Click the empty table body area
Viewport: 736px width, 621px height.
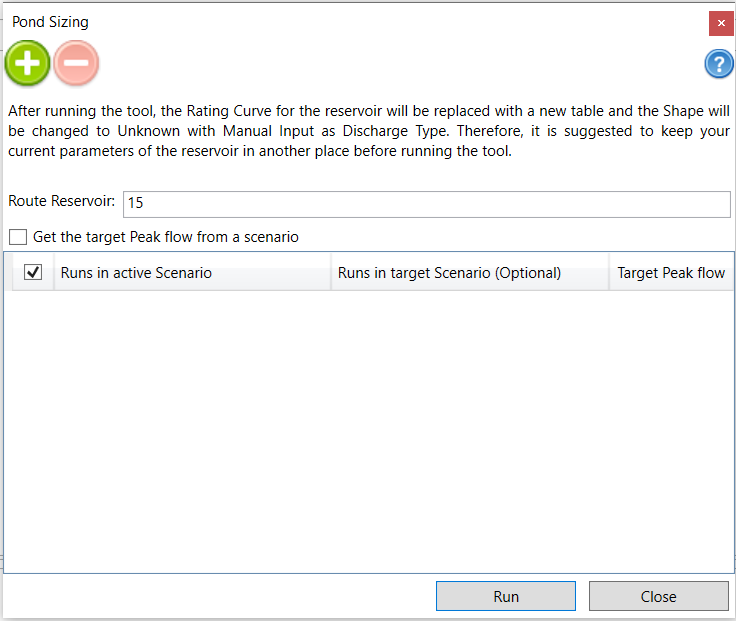tap(368, 430)
